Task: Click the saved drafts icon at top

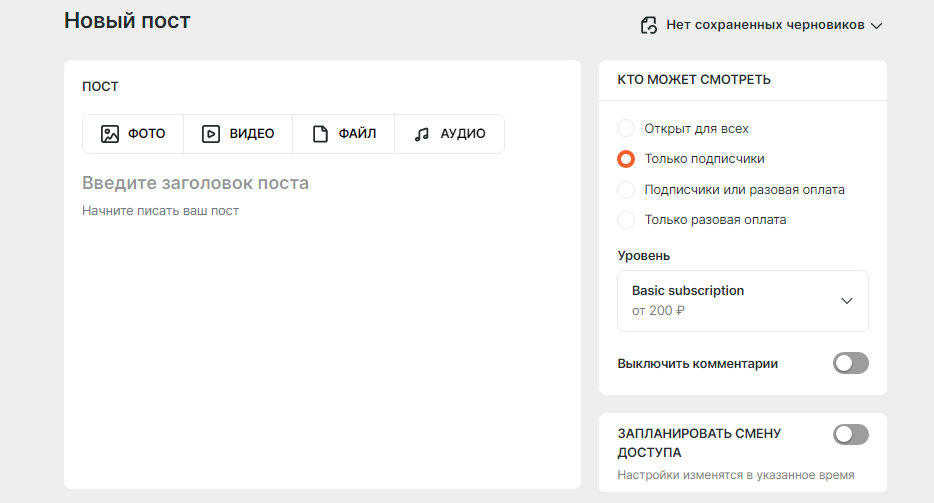Action: pos(649,25)
